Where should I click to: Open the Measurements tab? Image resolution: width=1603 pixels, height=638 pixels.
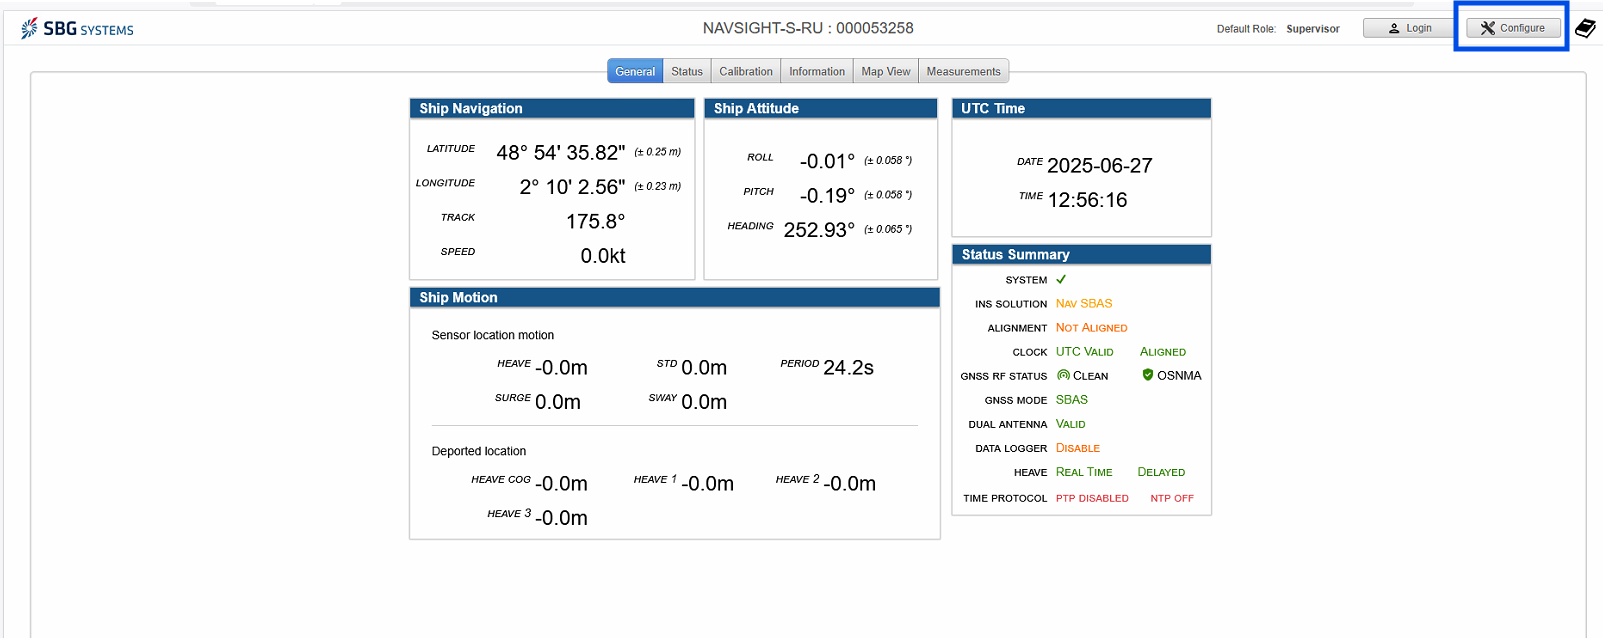tap(963, 72)
